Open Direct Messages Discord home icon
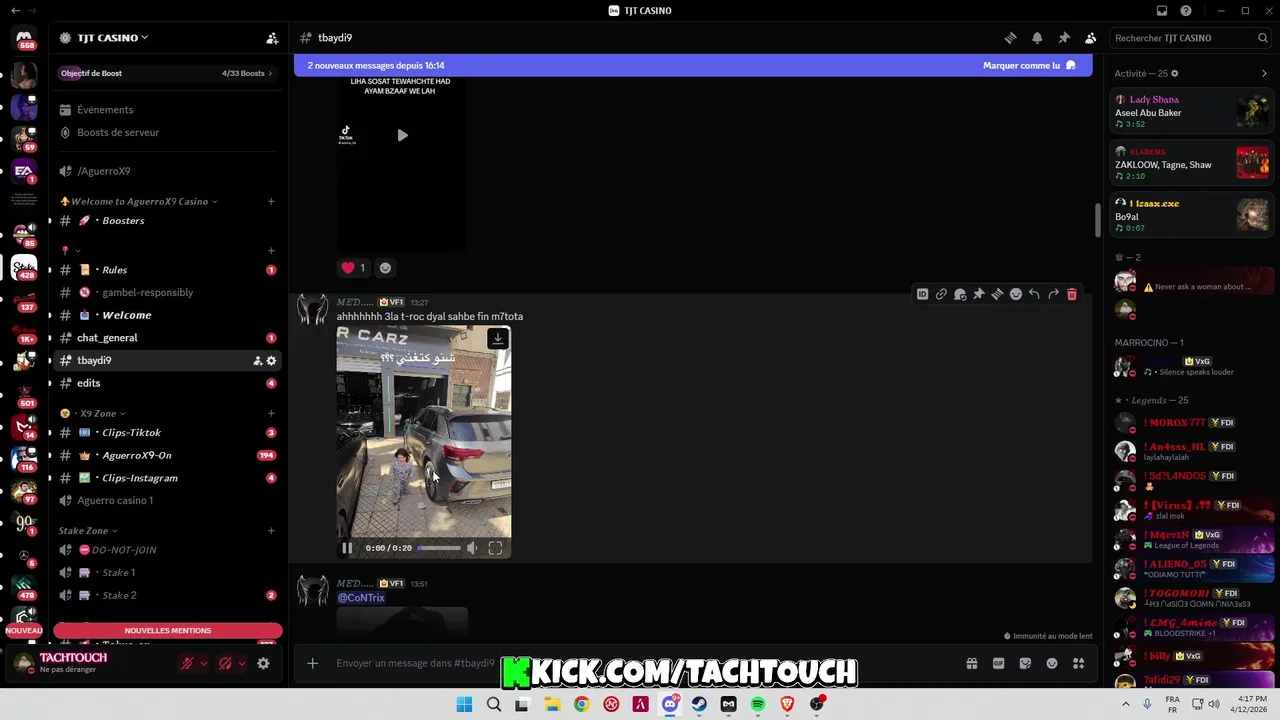 point(24,38)
